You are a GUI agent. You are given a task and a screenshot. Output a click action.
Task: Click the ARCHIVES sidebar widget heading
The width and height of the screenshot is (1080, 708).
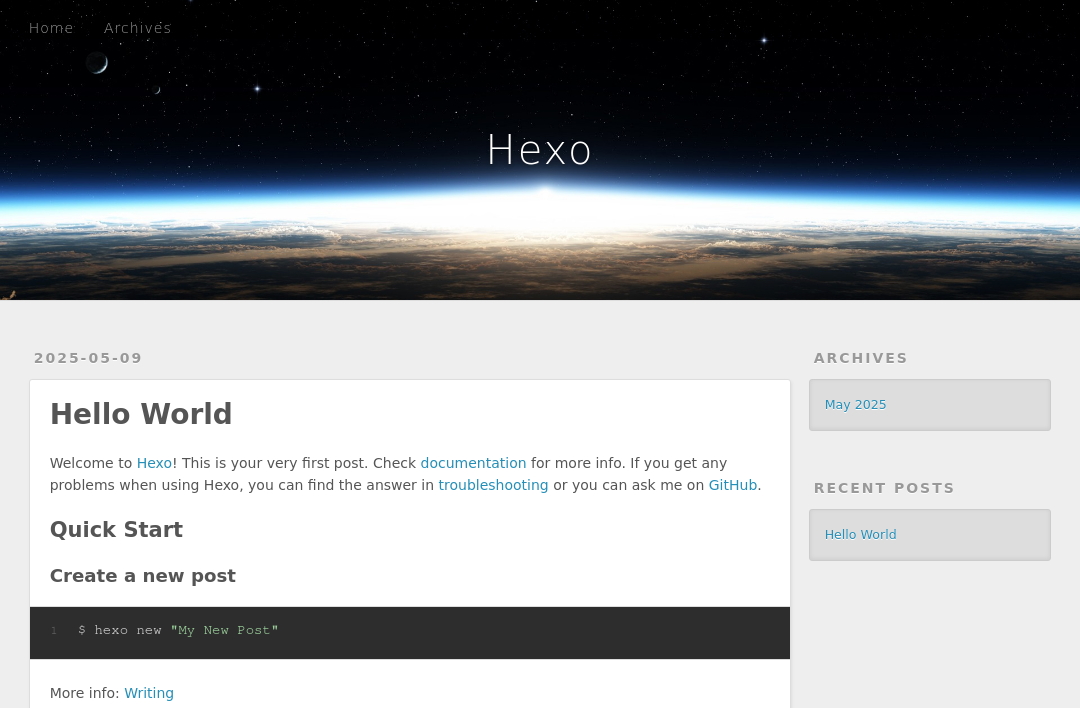pyautogui.click(x=861, y=358)
